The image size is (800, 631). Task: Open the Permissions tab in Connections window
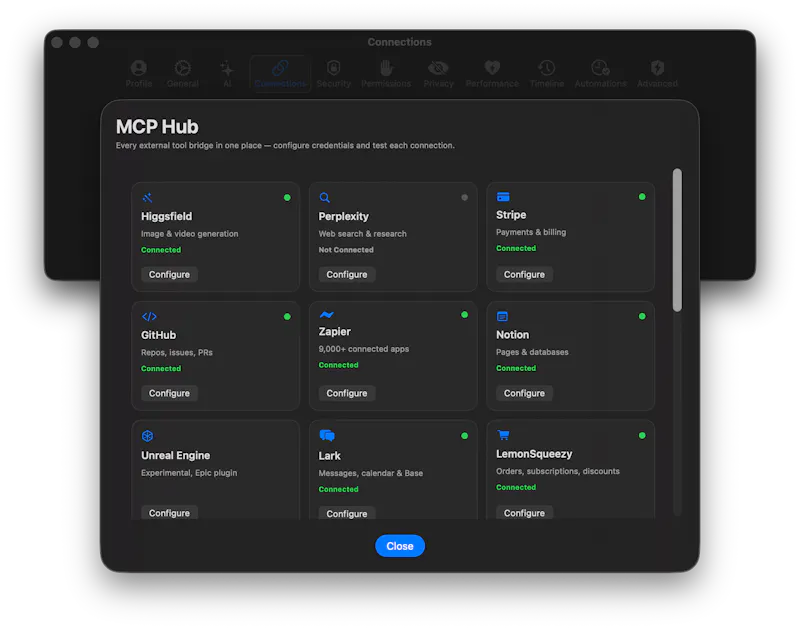[386, 74]
